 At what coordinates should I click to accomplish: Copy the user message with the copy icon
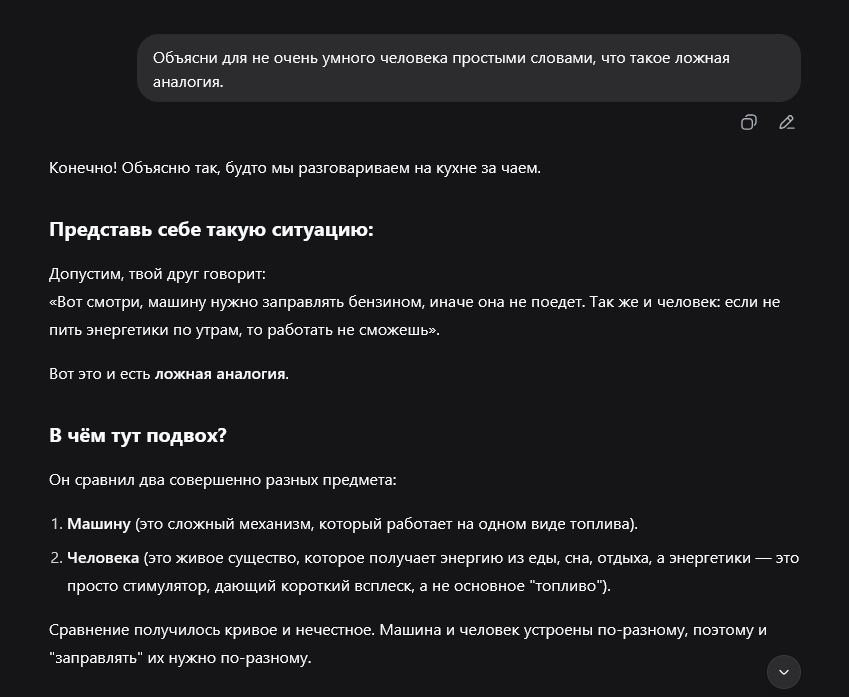click(748, 123)
